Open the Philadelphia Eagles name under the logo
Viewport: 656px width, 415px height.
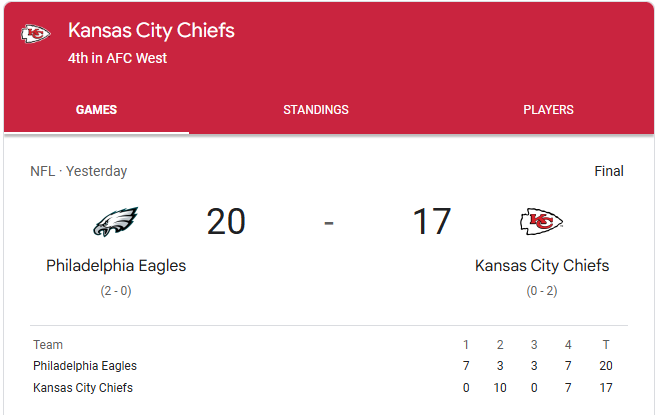(x=116, y=266)
